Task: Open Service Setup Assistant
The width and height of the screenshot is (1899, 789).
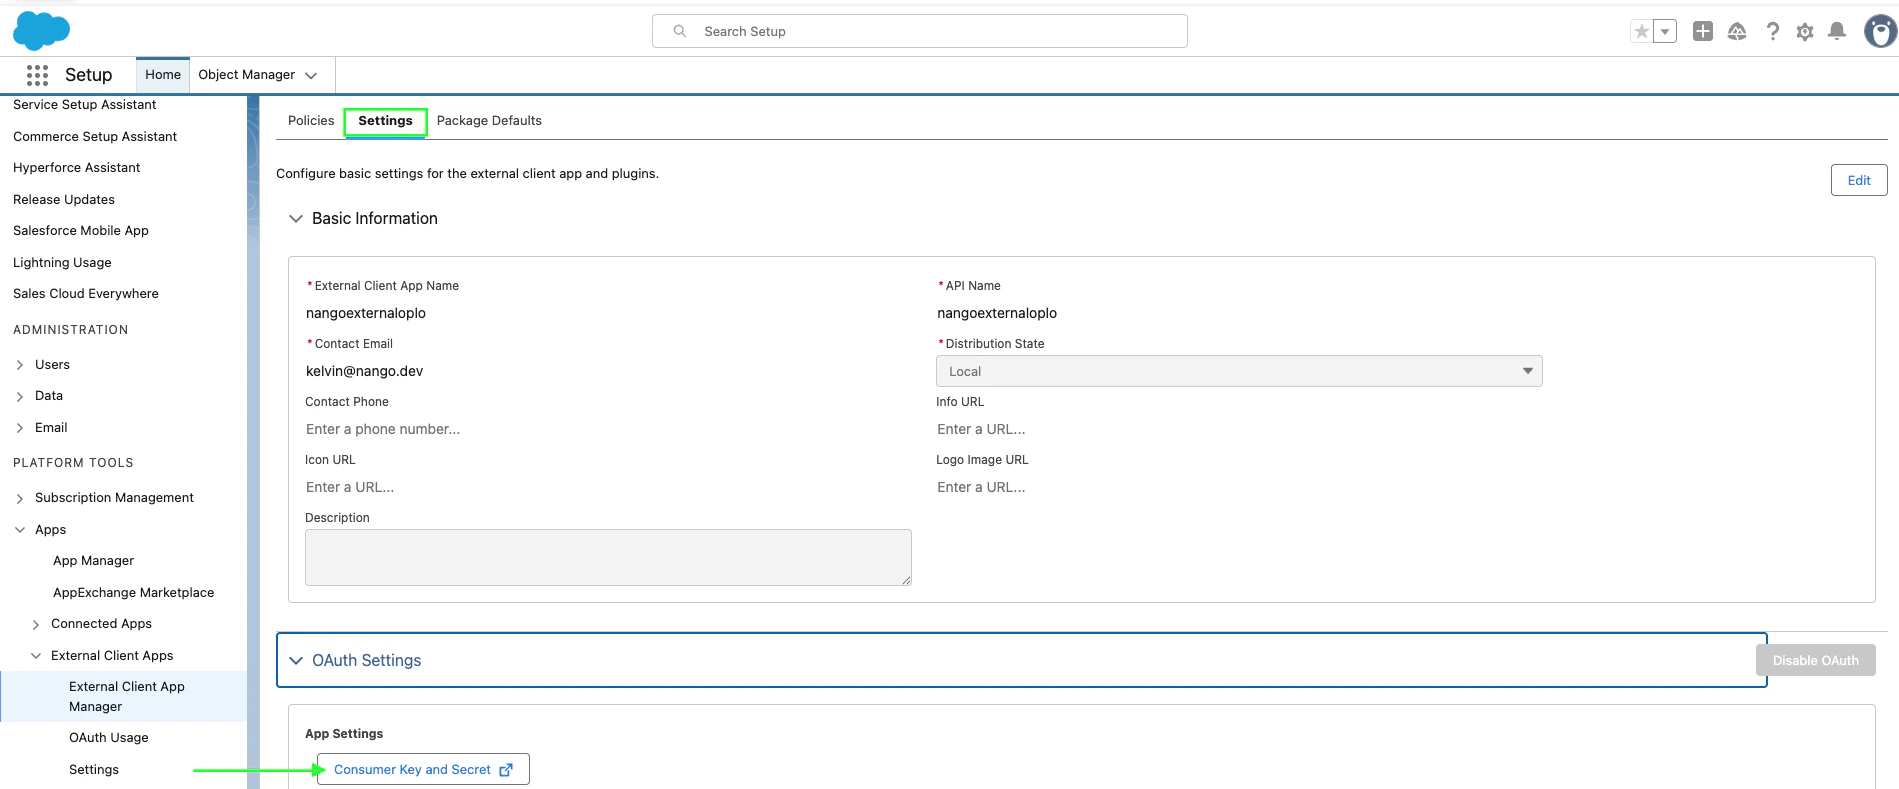Action: coord(85,105)
